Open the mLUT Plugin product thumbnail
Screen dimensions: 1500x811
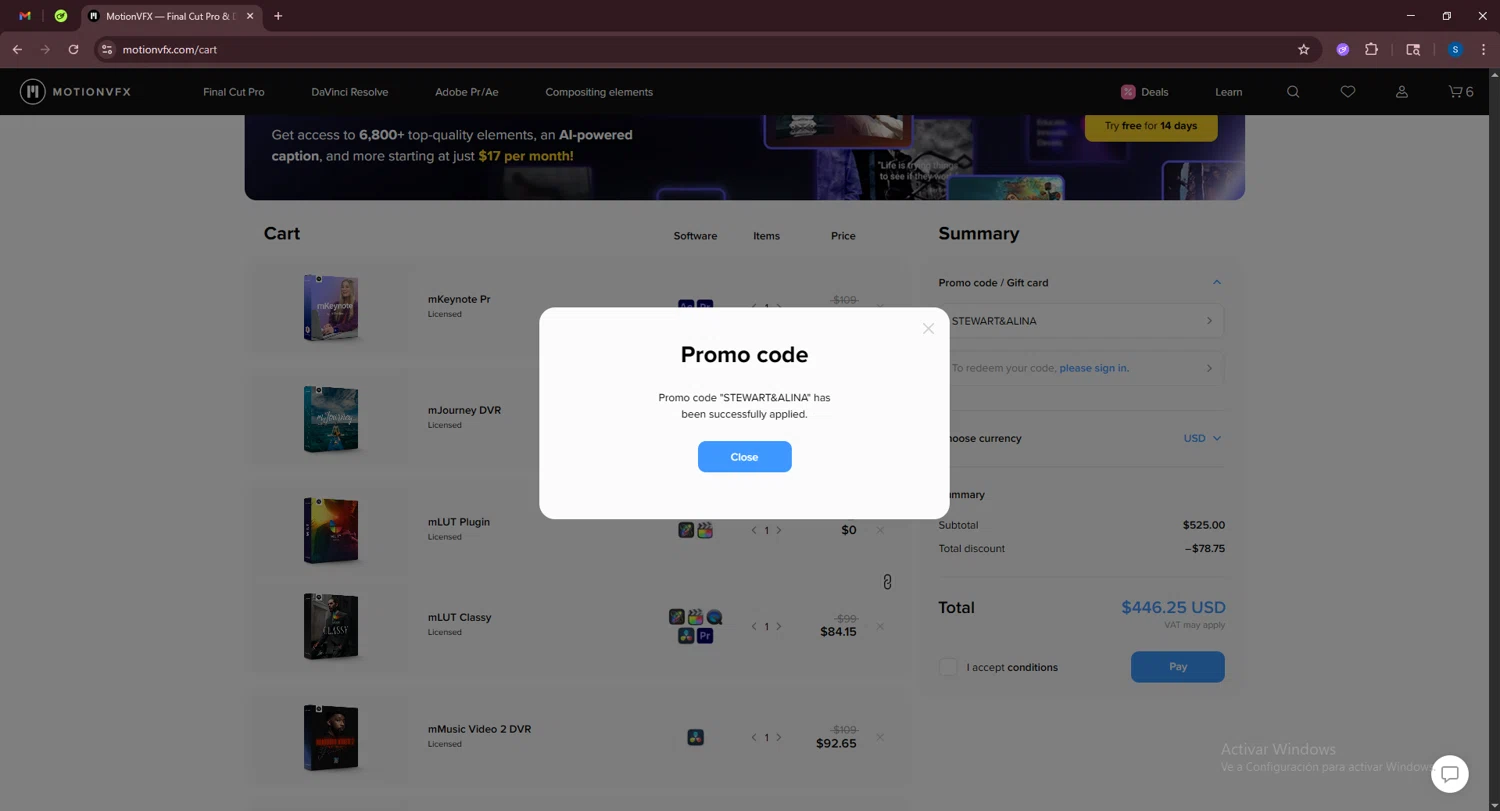(x=331, y=530)
